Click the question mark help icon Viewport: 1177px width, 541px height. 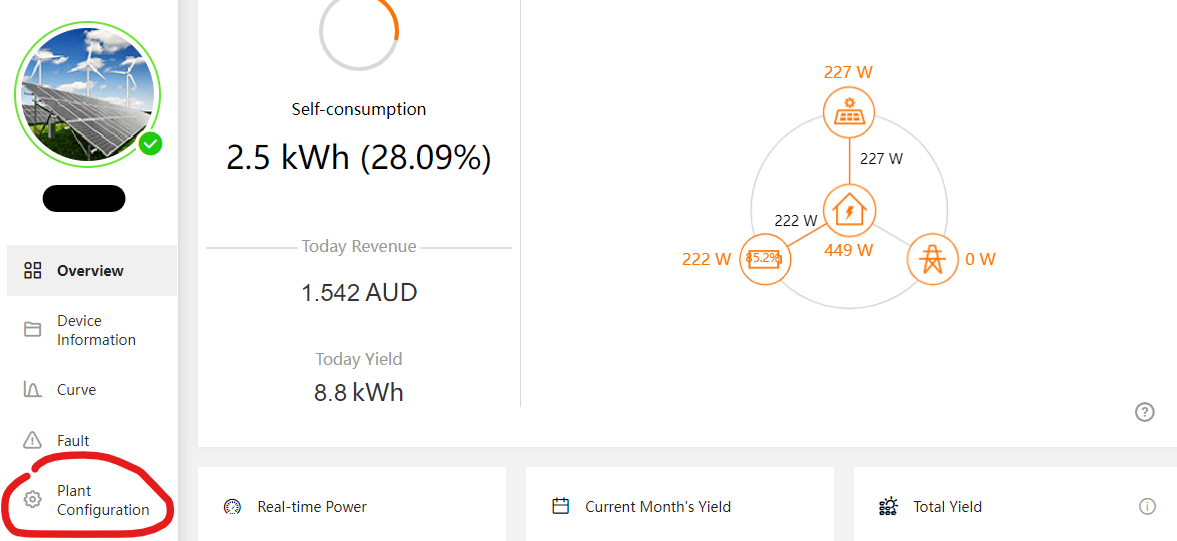pos(1144,412)
